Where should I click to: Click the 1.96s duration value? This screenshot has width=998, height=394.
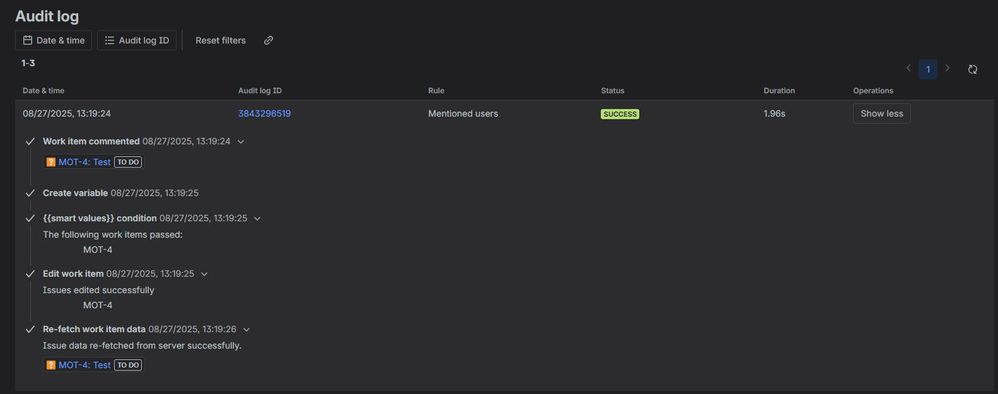[x=775, y=113]
